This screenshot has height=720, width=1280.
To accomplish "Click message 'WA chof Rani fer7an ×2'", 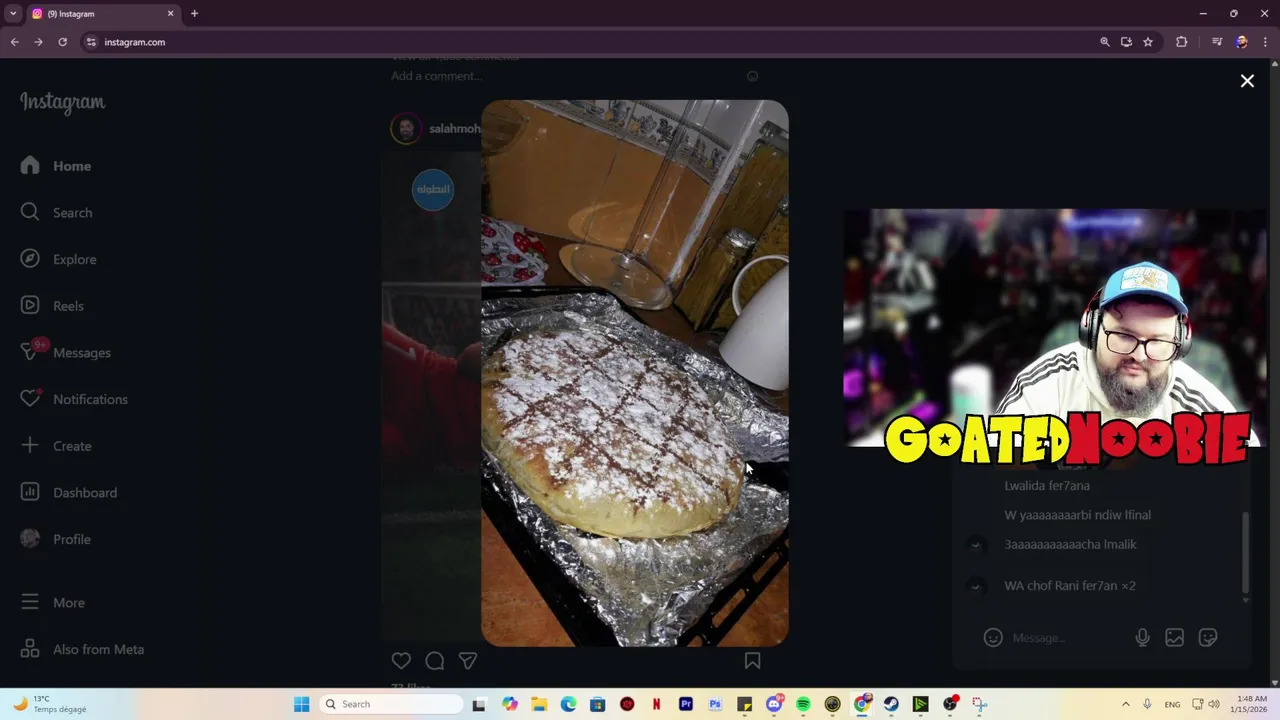I will tap(1069, 585).
